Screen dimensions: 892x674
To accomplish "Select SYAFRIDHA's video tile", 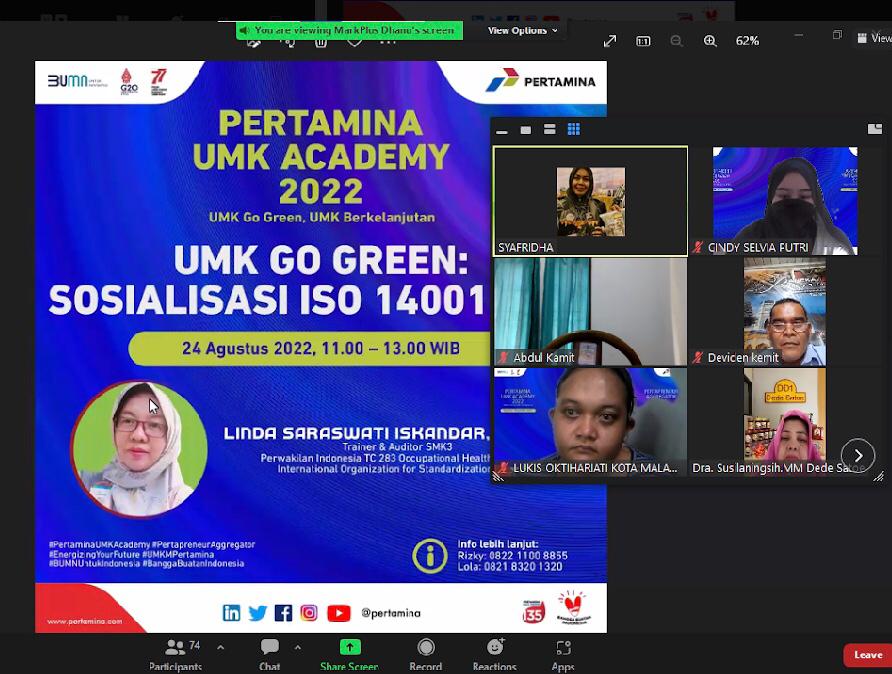I will click(x=590, y=201).
